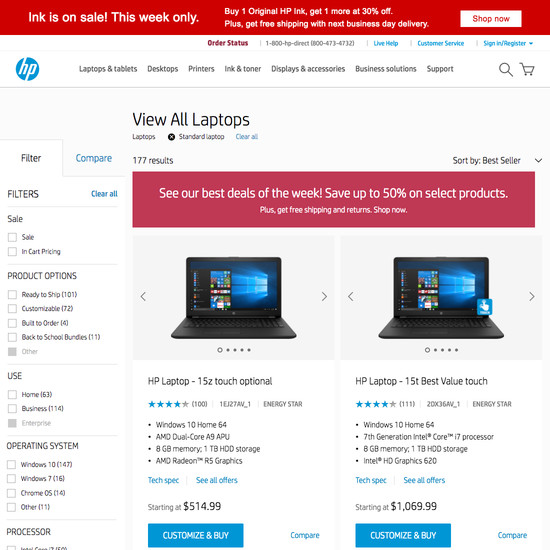Expand the Sign in/Register menu
This screenshot has height=550, width=550.
pyautogui.click(x=508, y=43)
